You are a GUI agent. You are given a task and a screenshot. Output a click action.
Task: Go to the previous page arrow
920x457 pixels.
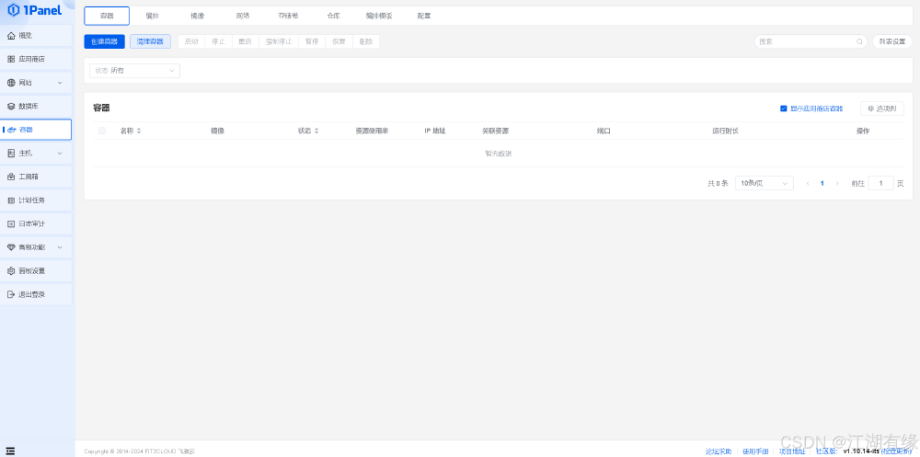(808, 183)
